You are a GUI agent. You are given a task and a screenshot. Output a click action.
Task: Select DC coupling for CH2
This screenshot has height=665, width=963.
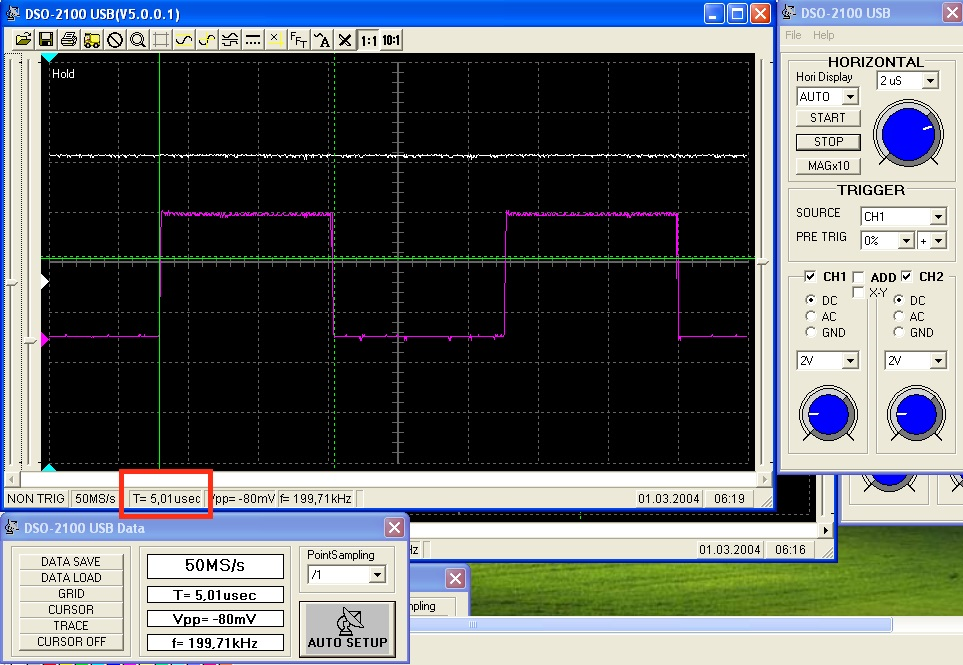(899, 300)
